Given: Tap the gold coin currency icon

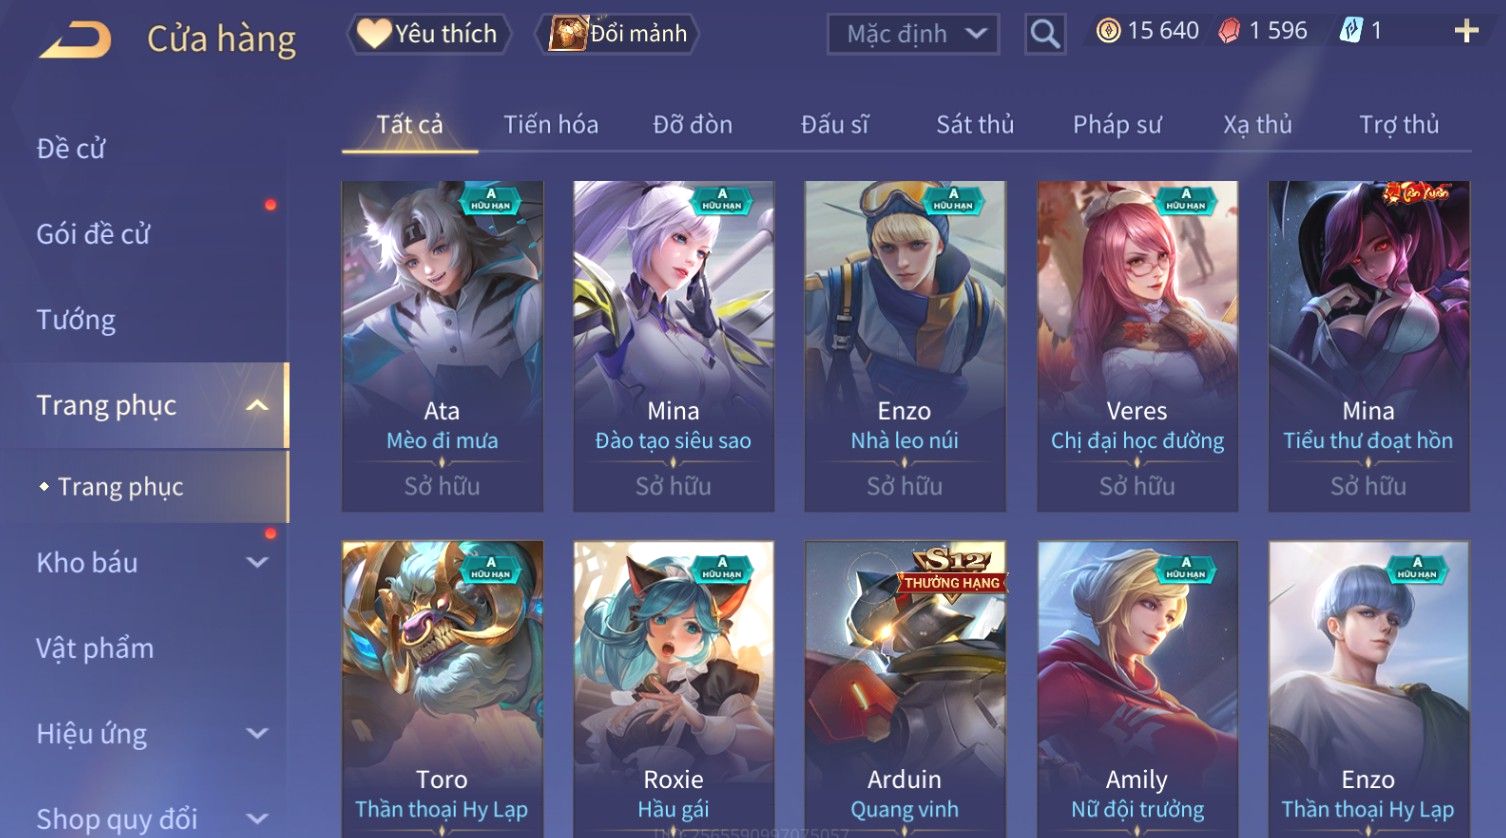Looking at the screenshot, I should [x=1108, y=31].
